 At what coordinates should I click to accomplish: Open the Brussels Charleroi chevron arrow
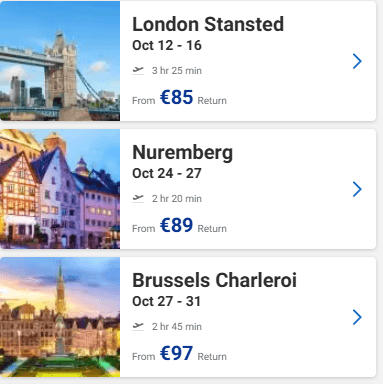click(357, 317)
